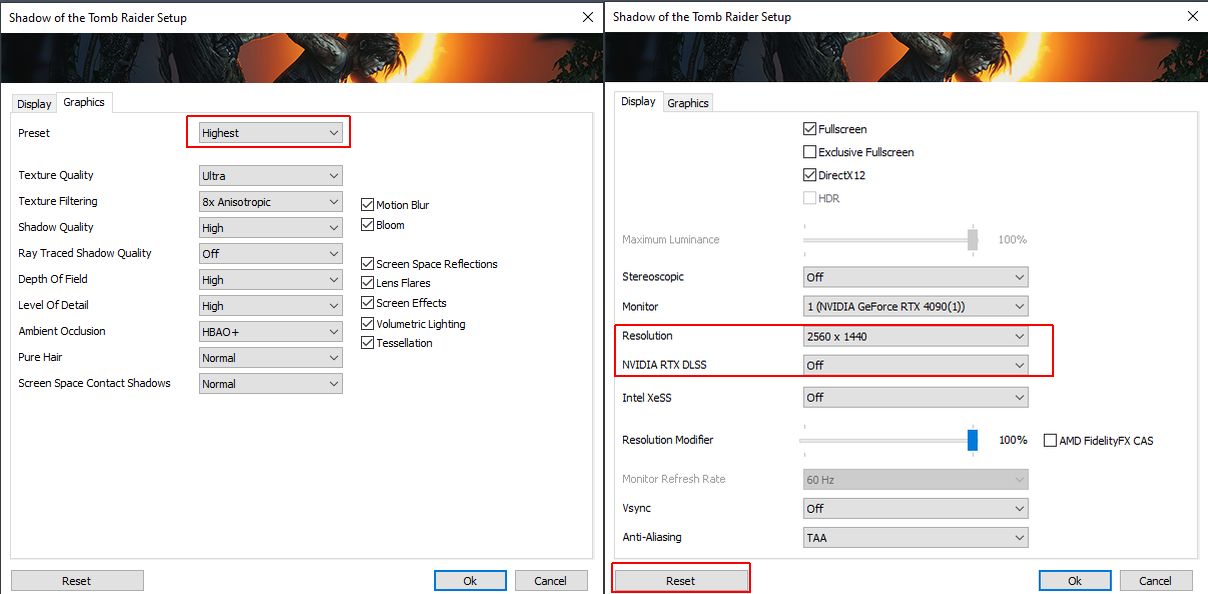1208x594 pixels.
Task: Select Display tab in right window
Action: tap(638, 101)
